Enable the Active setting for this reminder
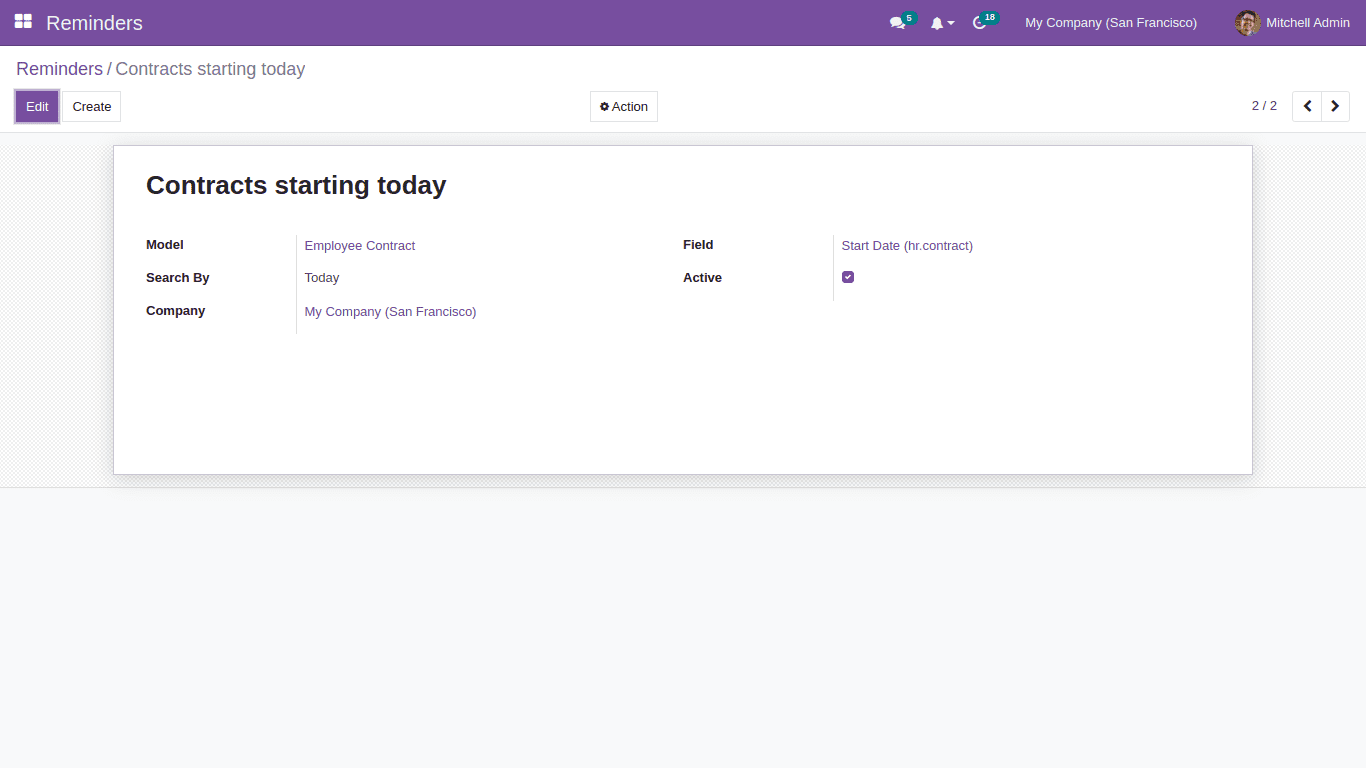Viewport: 1366px width, 768px height. click(848, 277)
